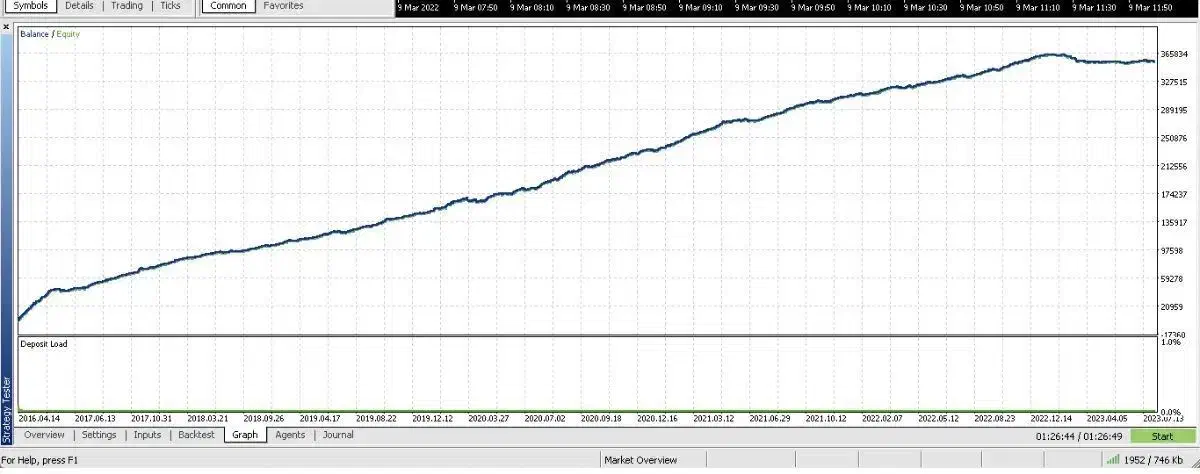
Task: Click the 1.0% deposit load value
Action: (1170, 343)
